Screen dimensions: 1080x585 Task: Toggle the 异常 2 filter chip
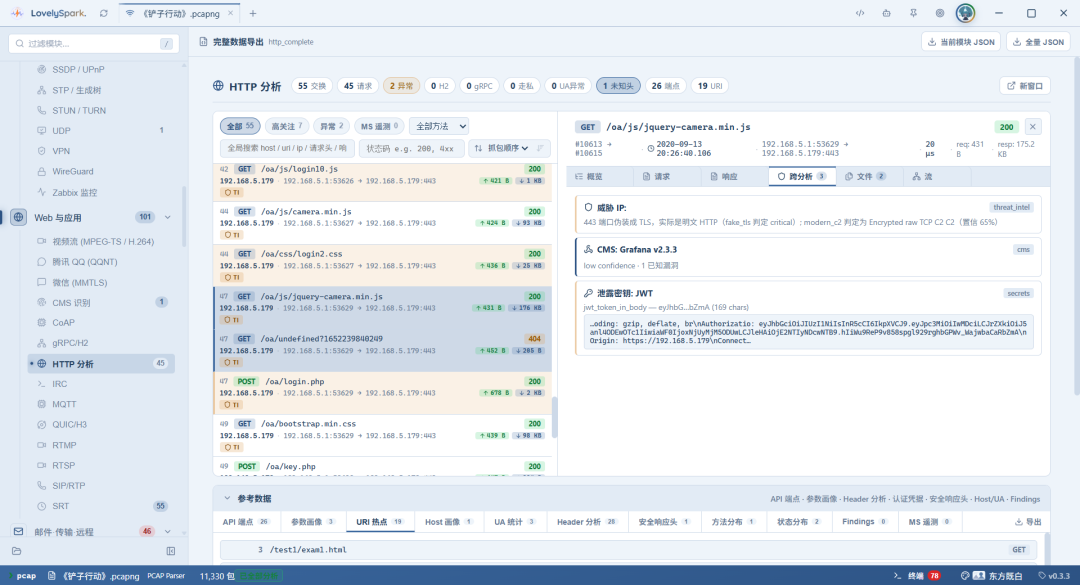(331, 126)
